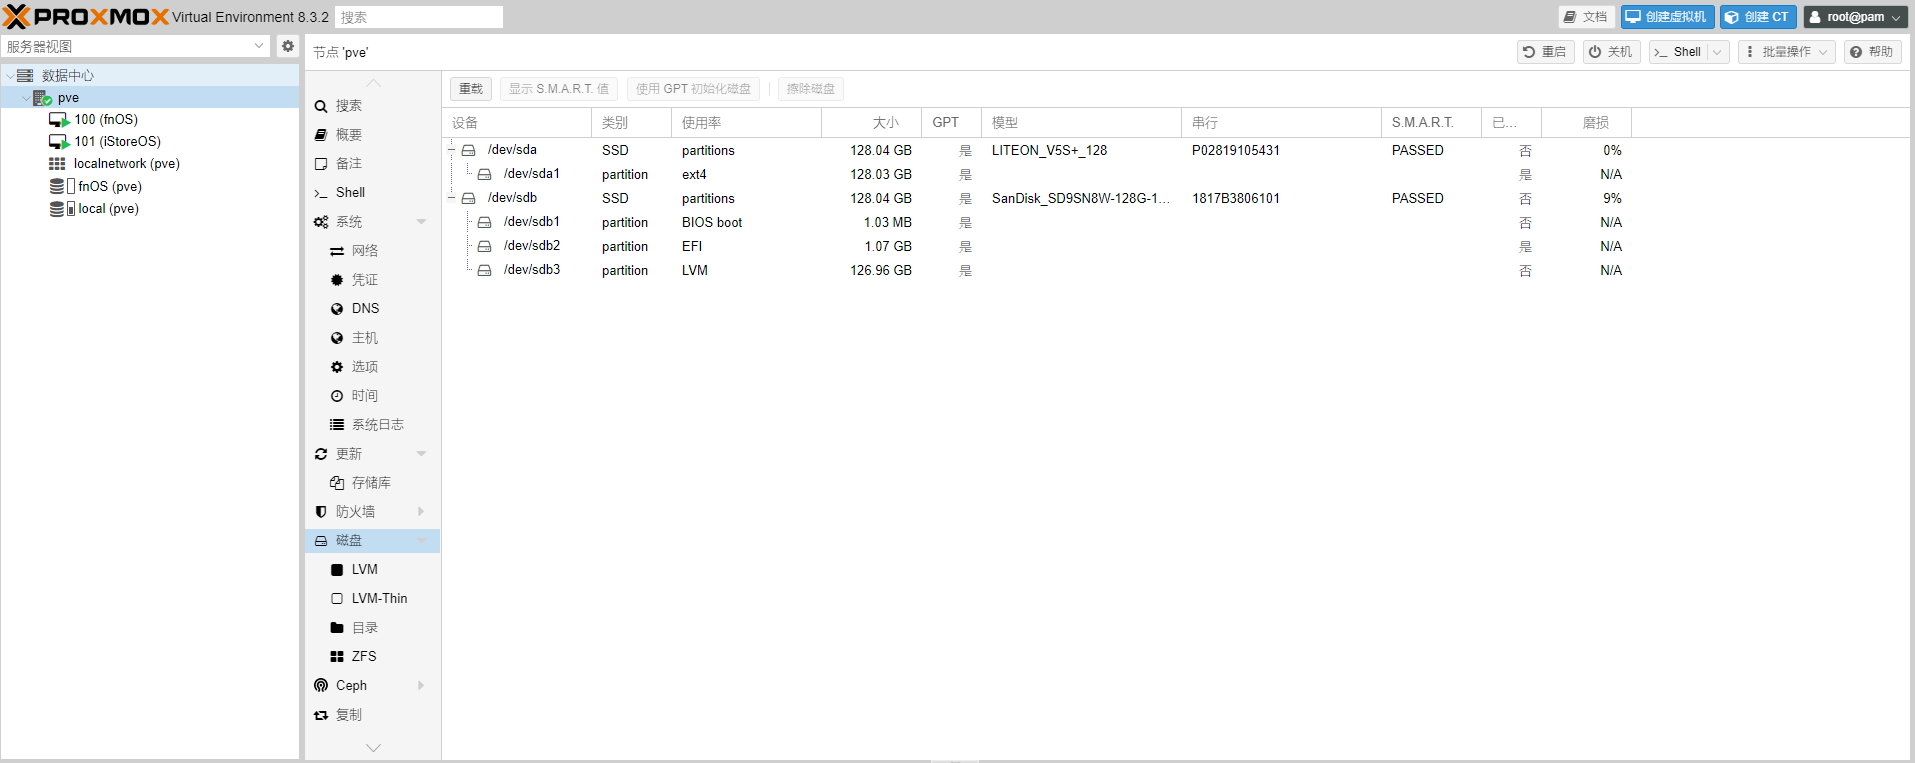Click the Ceph logo icon

tap(321, 686)
